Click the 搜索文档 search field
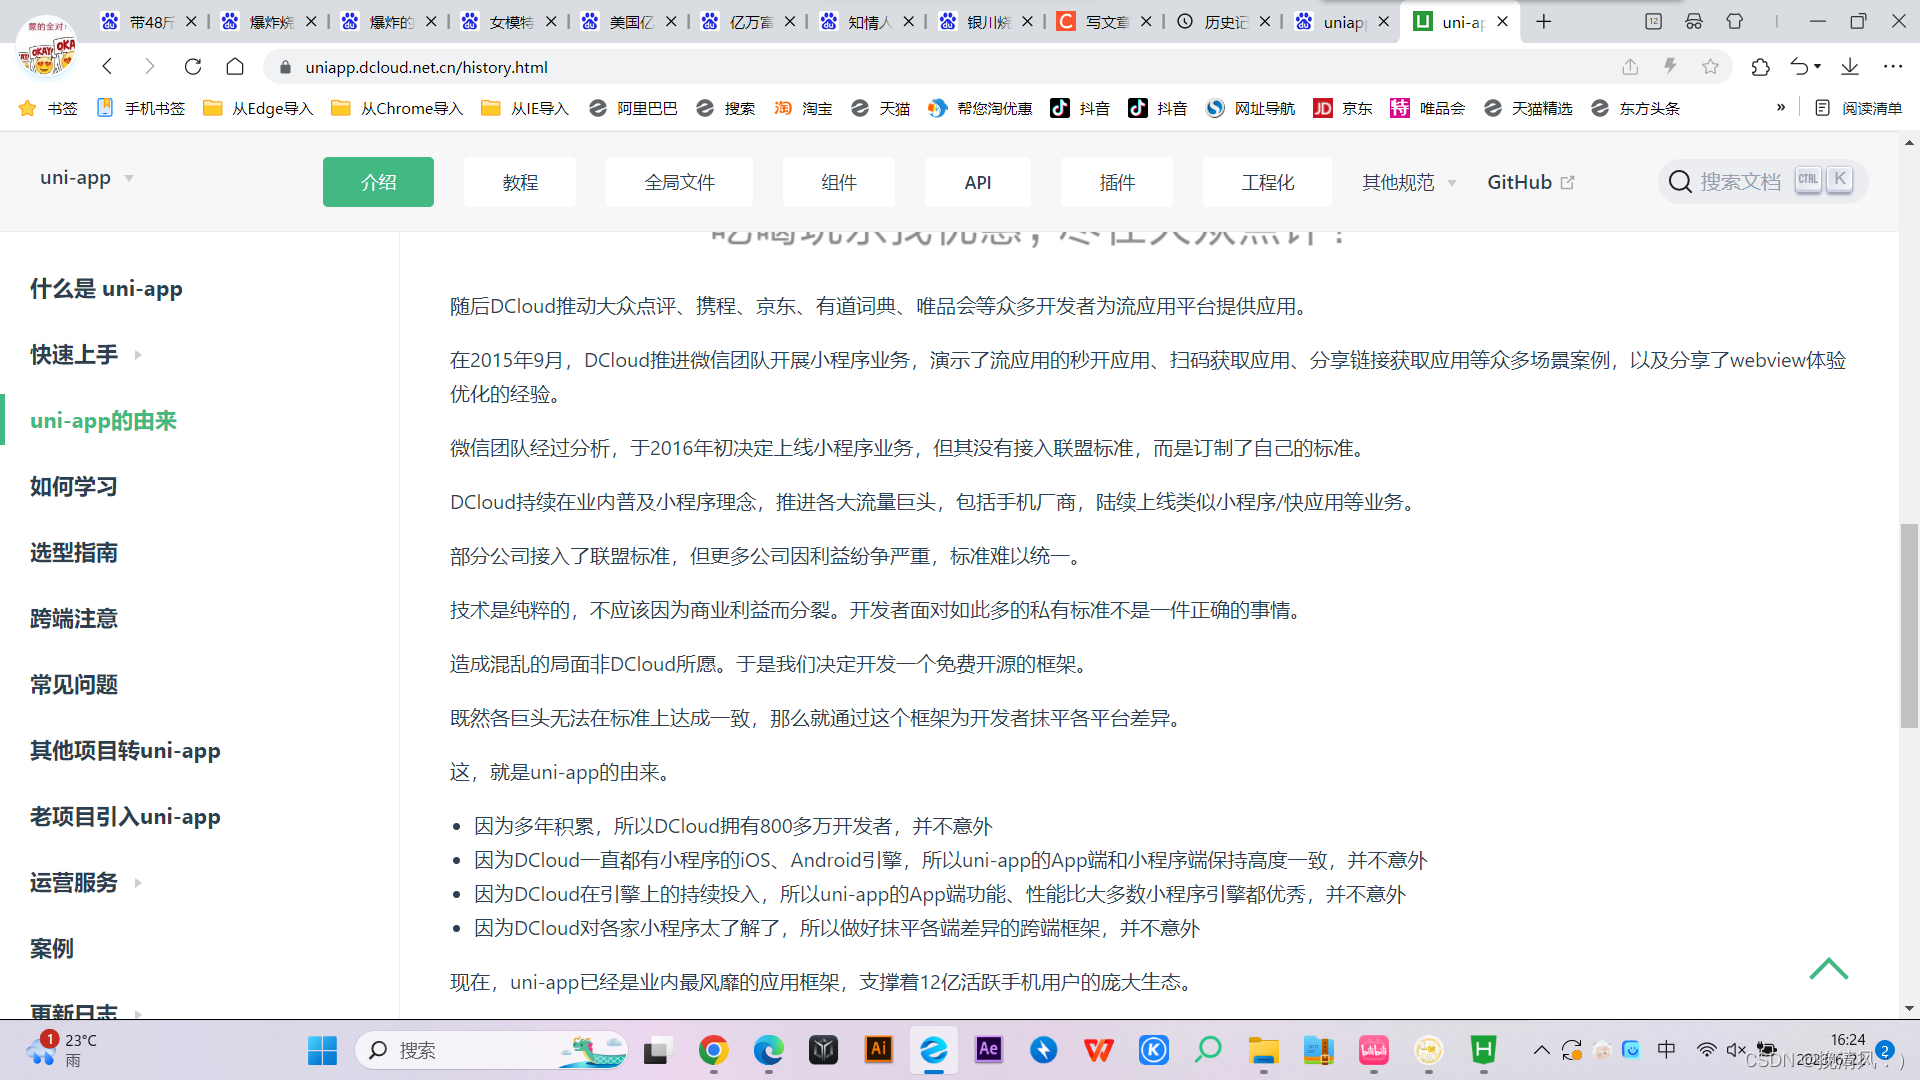Viewport: 1920px width, 1080px height. (1740, 182)
